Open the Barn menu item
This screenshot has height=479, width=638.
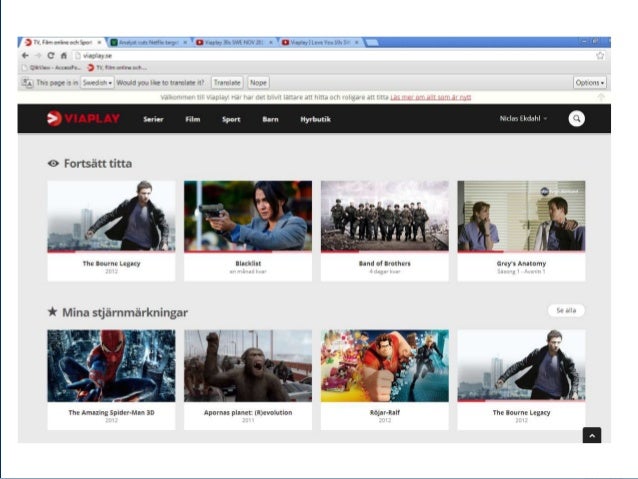coord(271,119)
